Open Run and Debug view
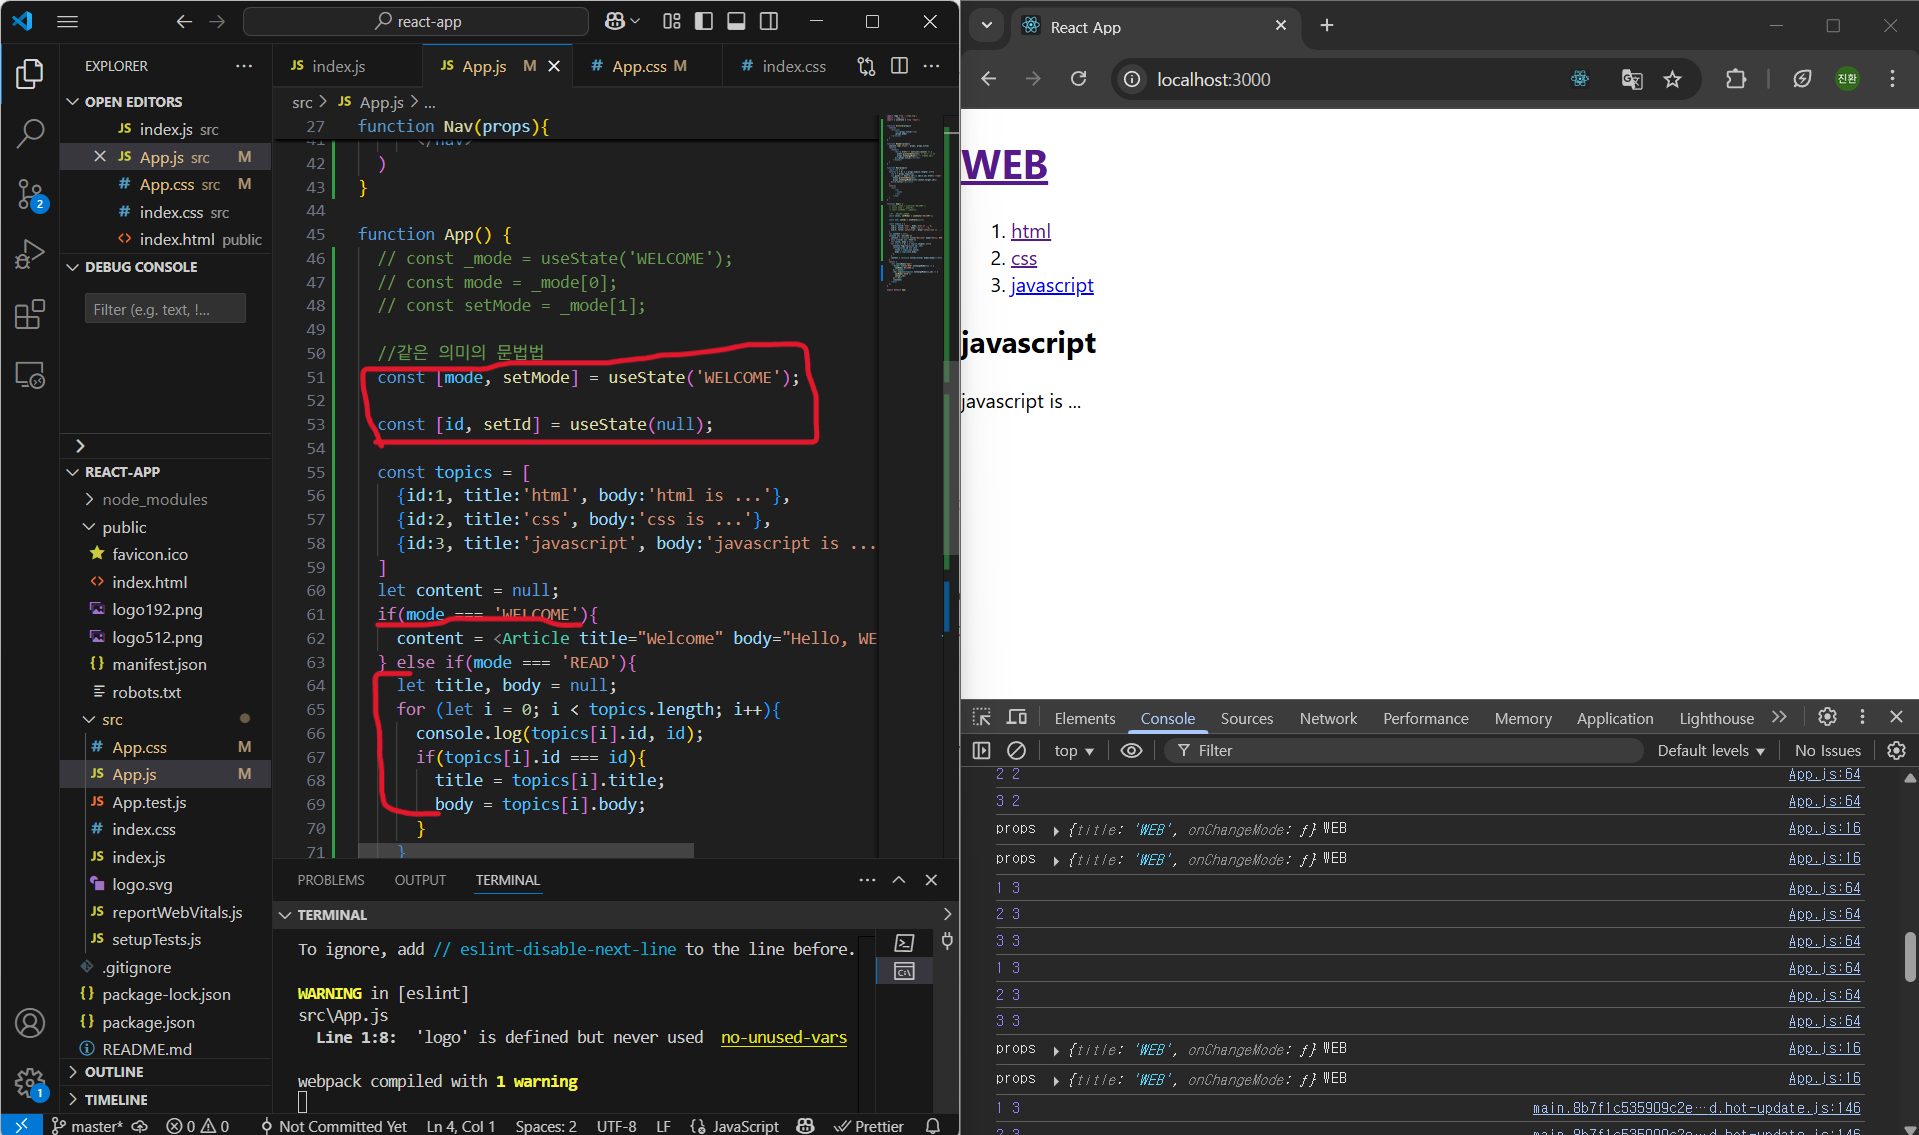 (30, 254)
